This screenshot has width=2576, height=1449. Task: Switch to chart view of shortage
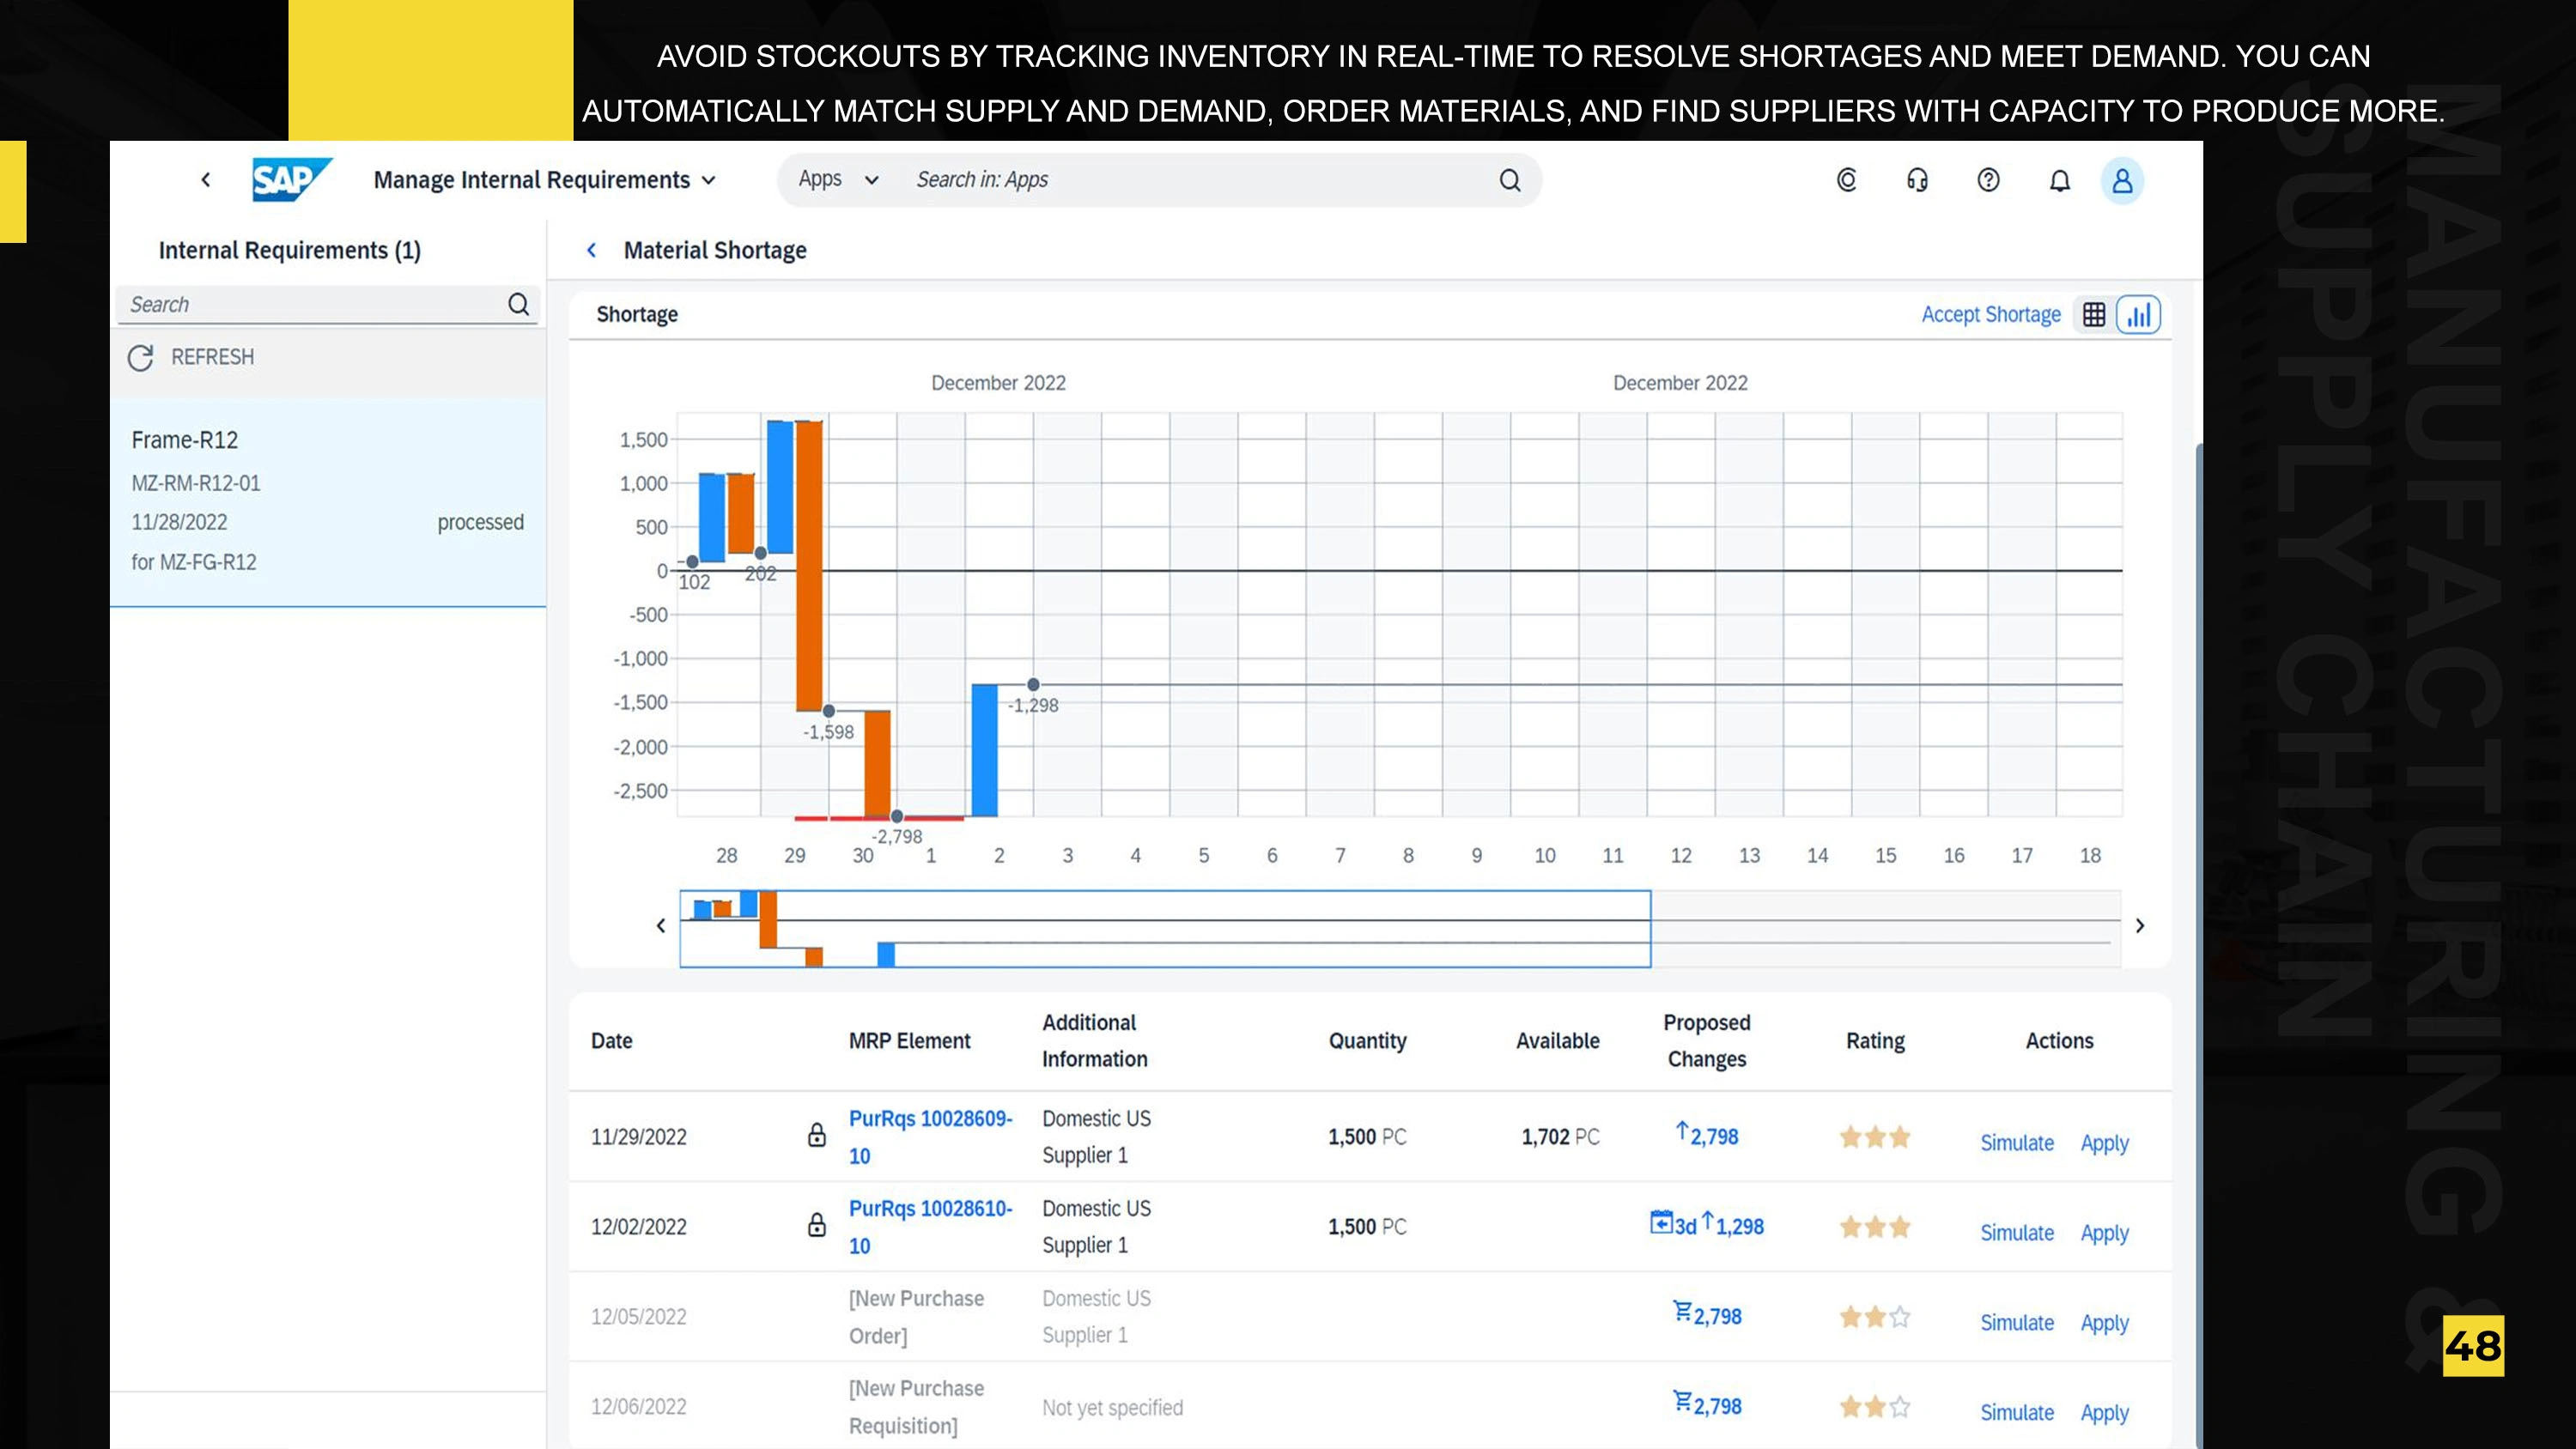pyautogui.click(x=2138, y=315)
